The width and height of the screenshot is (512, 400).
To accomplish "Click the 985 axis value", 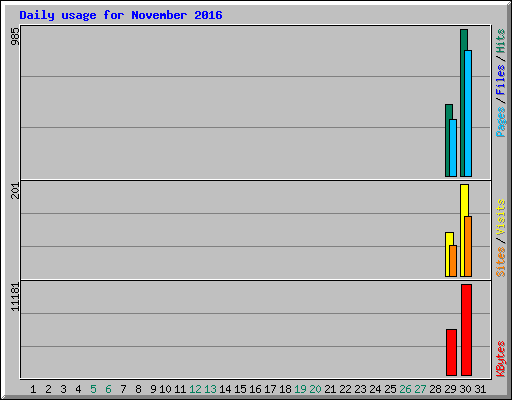I will [15, 36].
